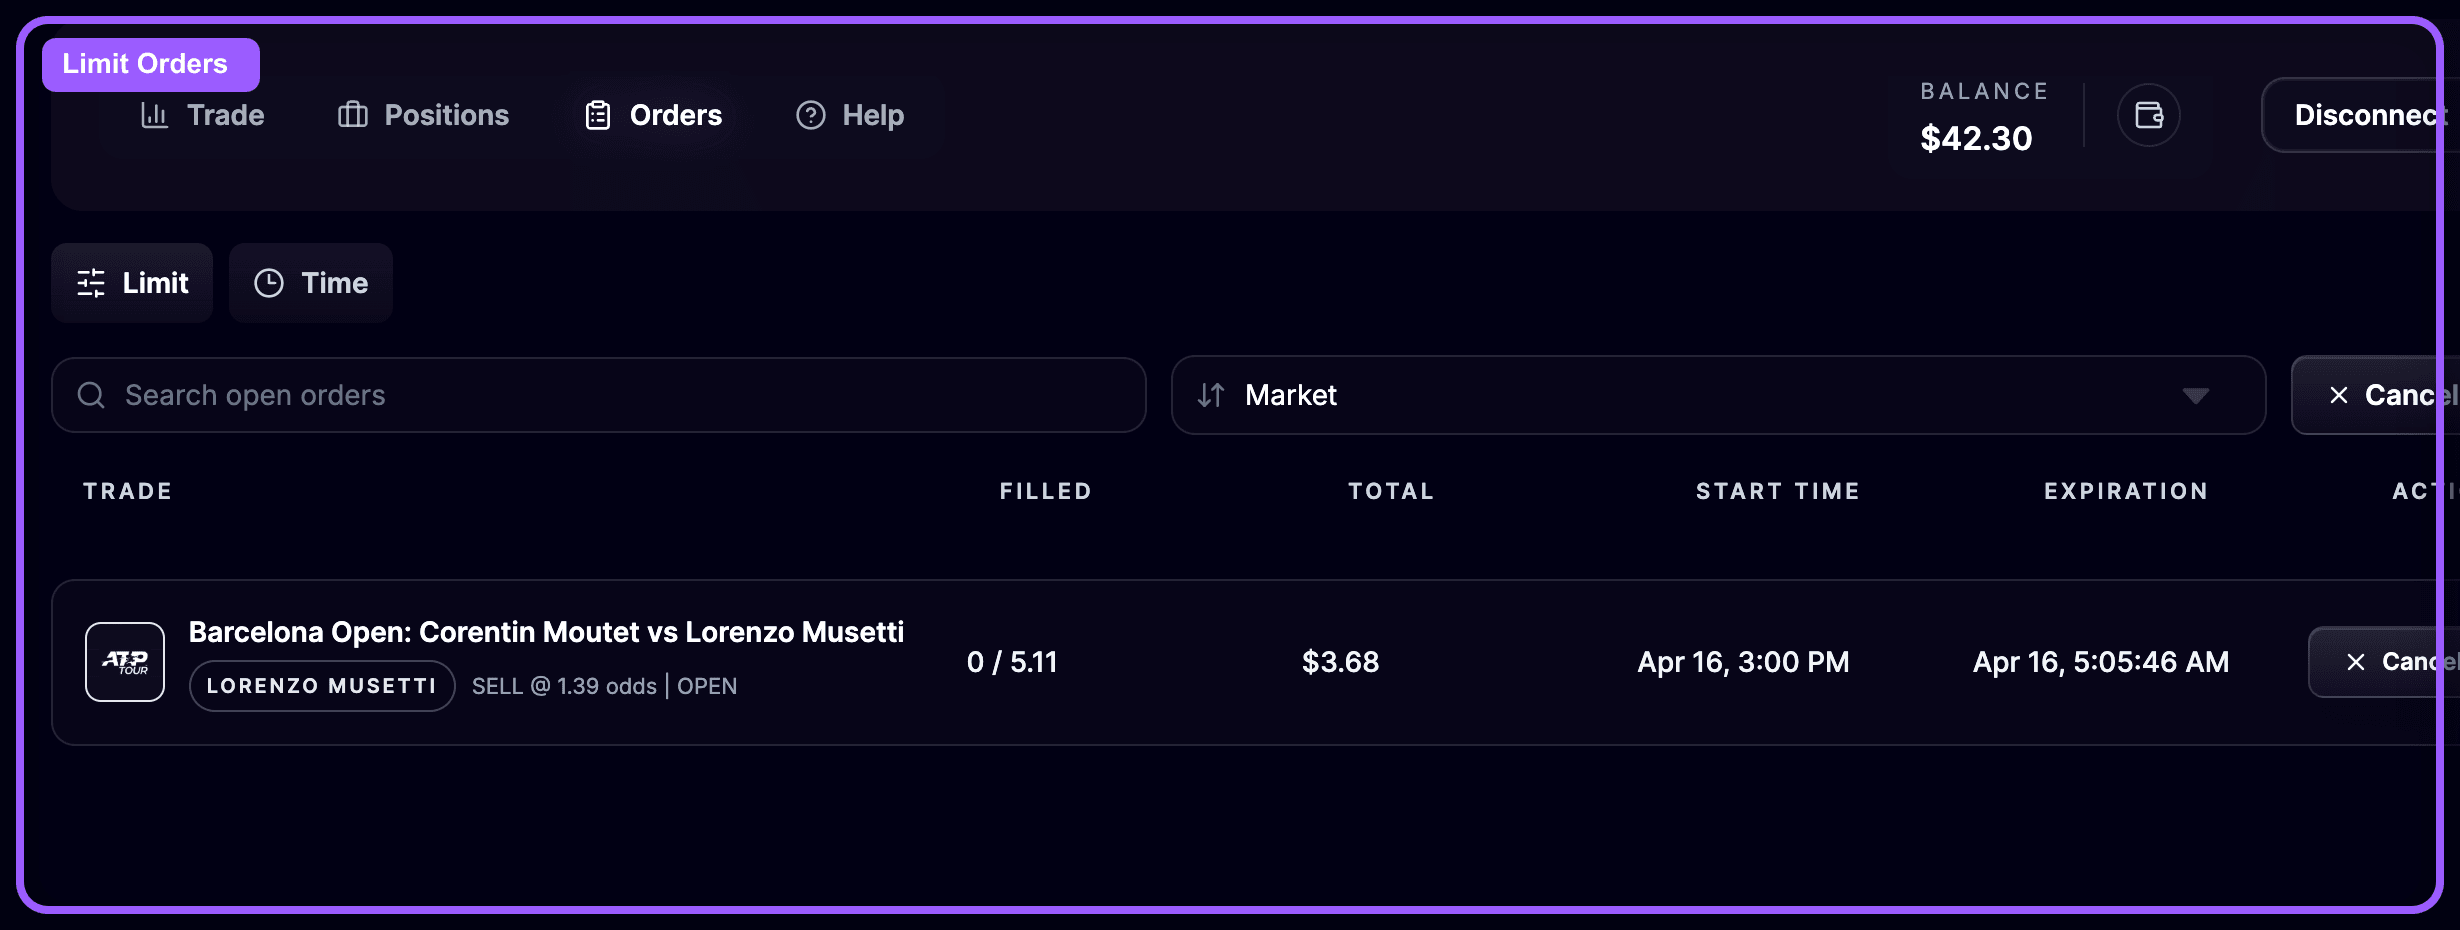The height and width of the screenshot is (930, 2460).
Task: Click the Positions briefcase icon
Action: (x=352, y=115)
